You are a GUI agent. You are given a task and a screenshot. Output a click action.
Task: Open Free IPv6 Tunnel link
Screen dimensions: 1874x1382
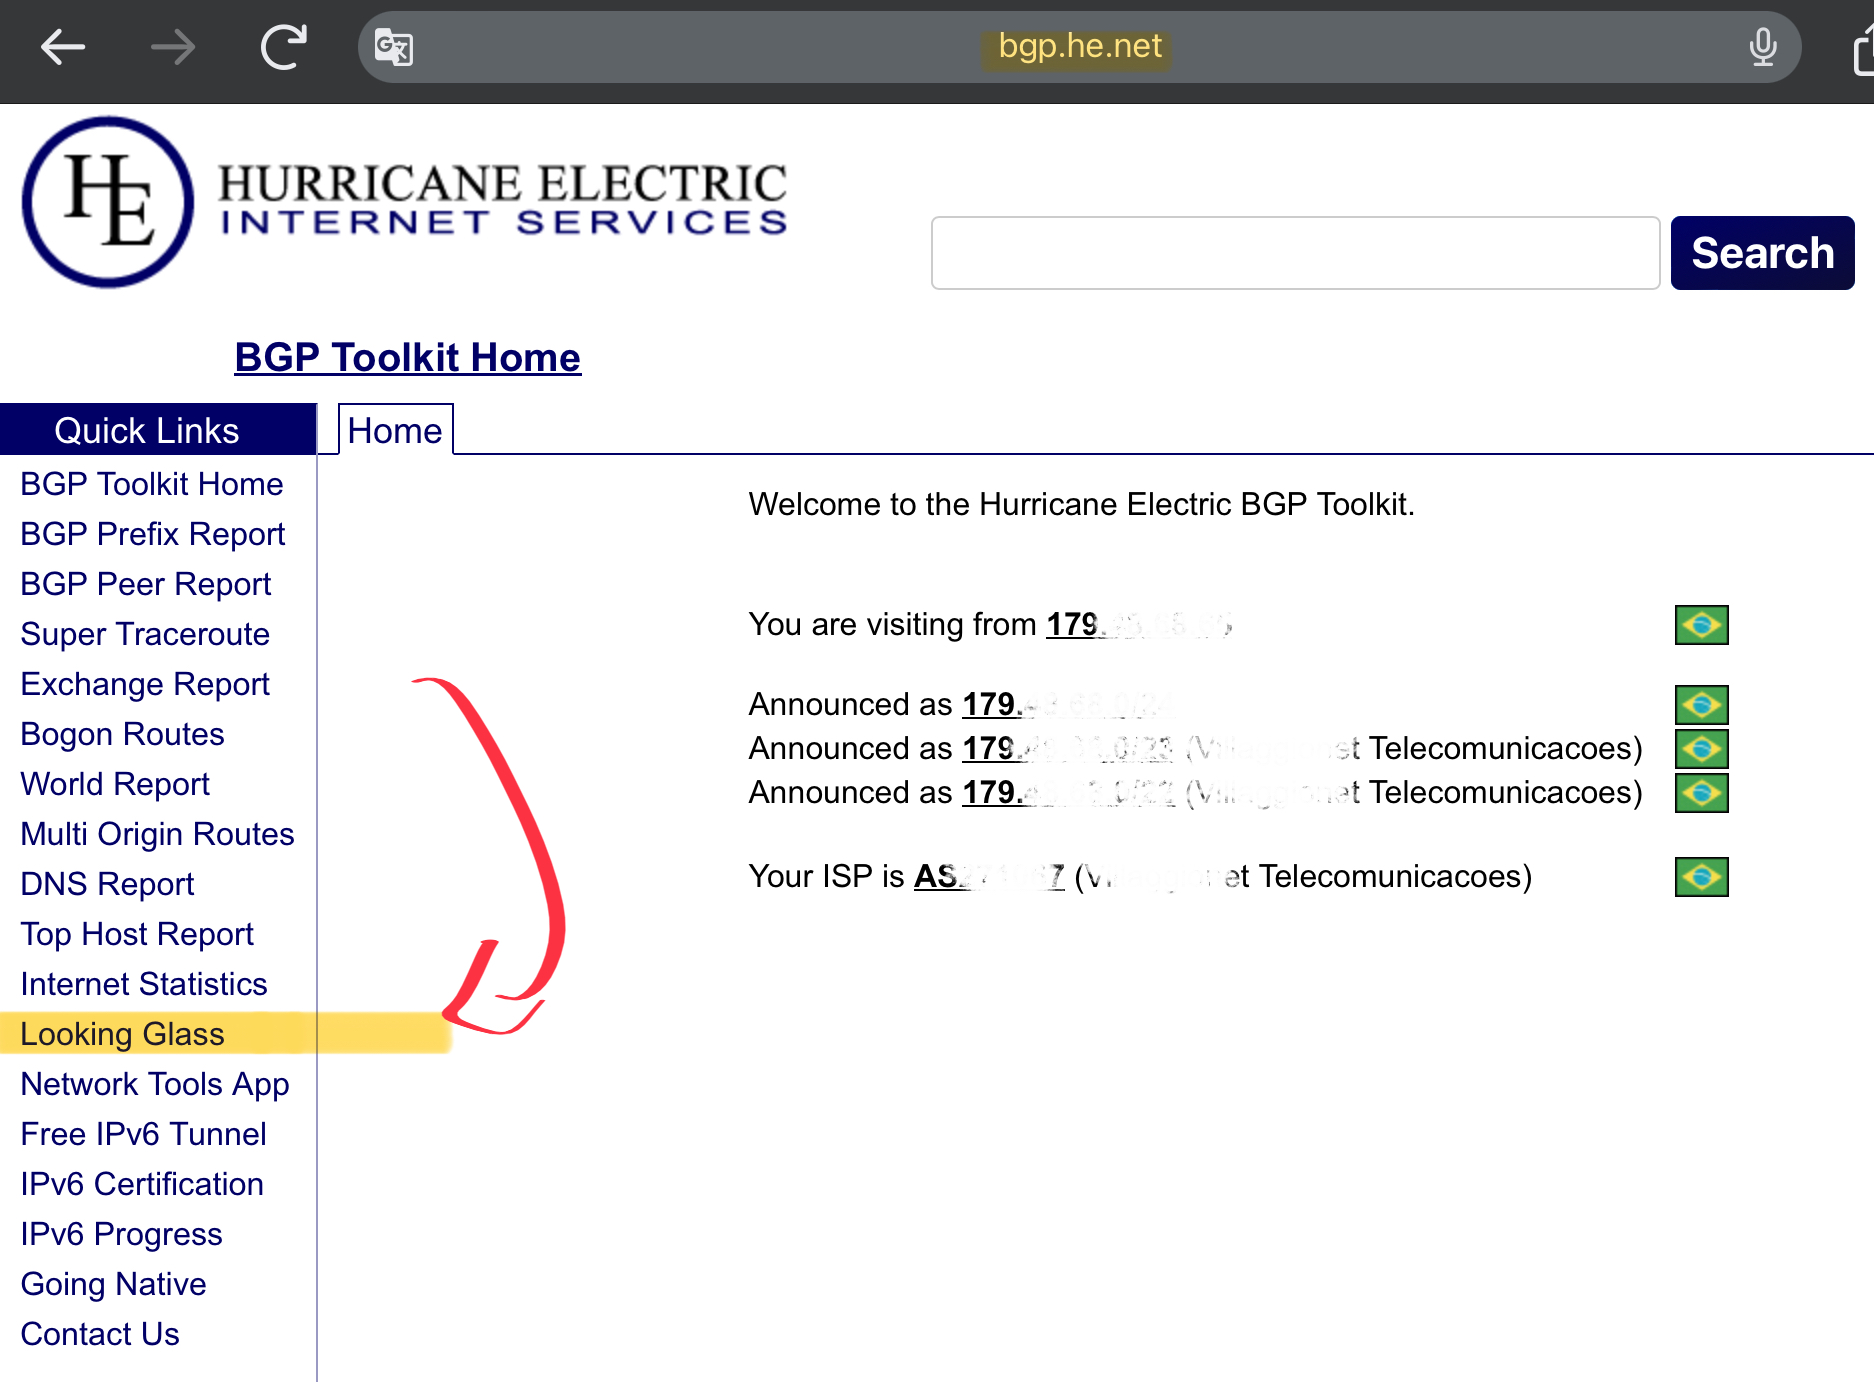click(143, 1134)
